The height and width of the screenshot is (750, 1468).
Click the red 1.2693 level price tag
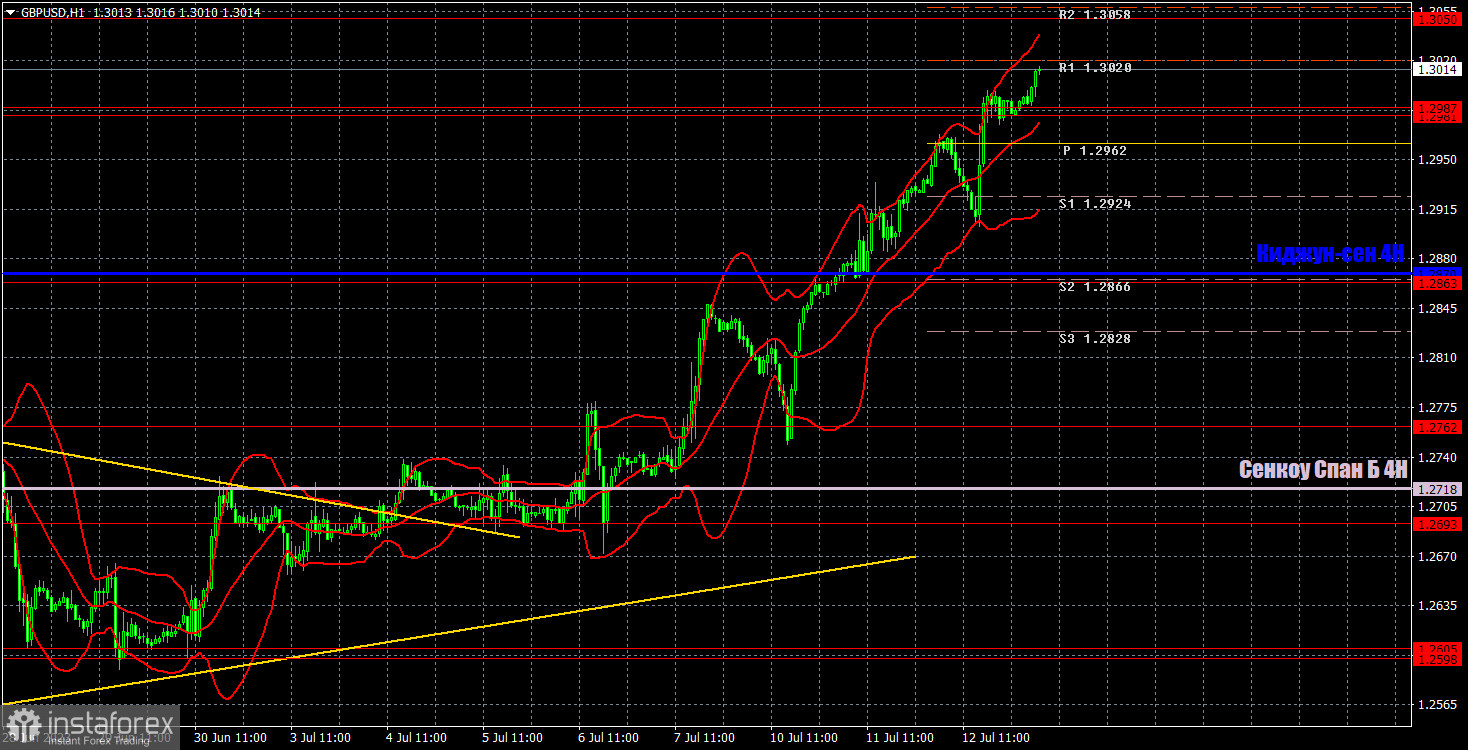pyautogui.click(x=1438, y=524)
